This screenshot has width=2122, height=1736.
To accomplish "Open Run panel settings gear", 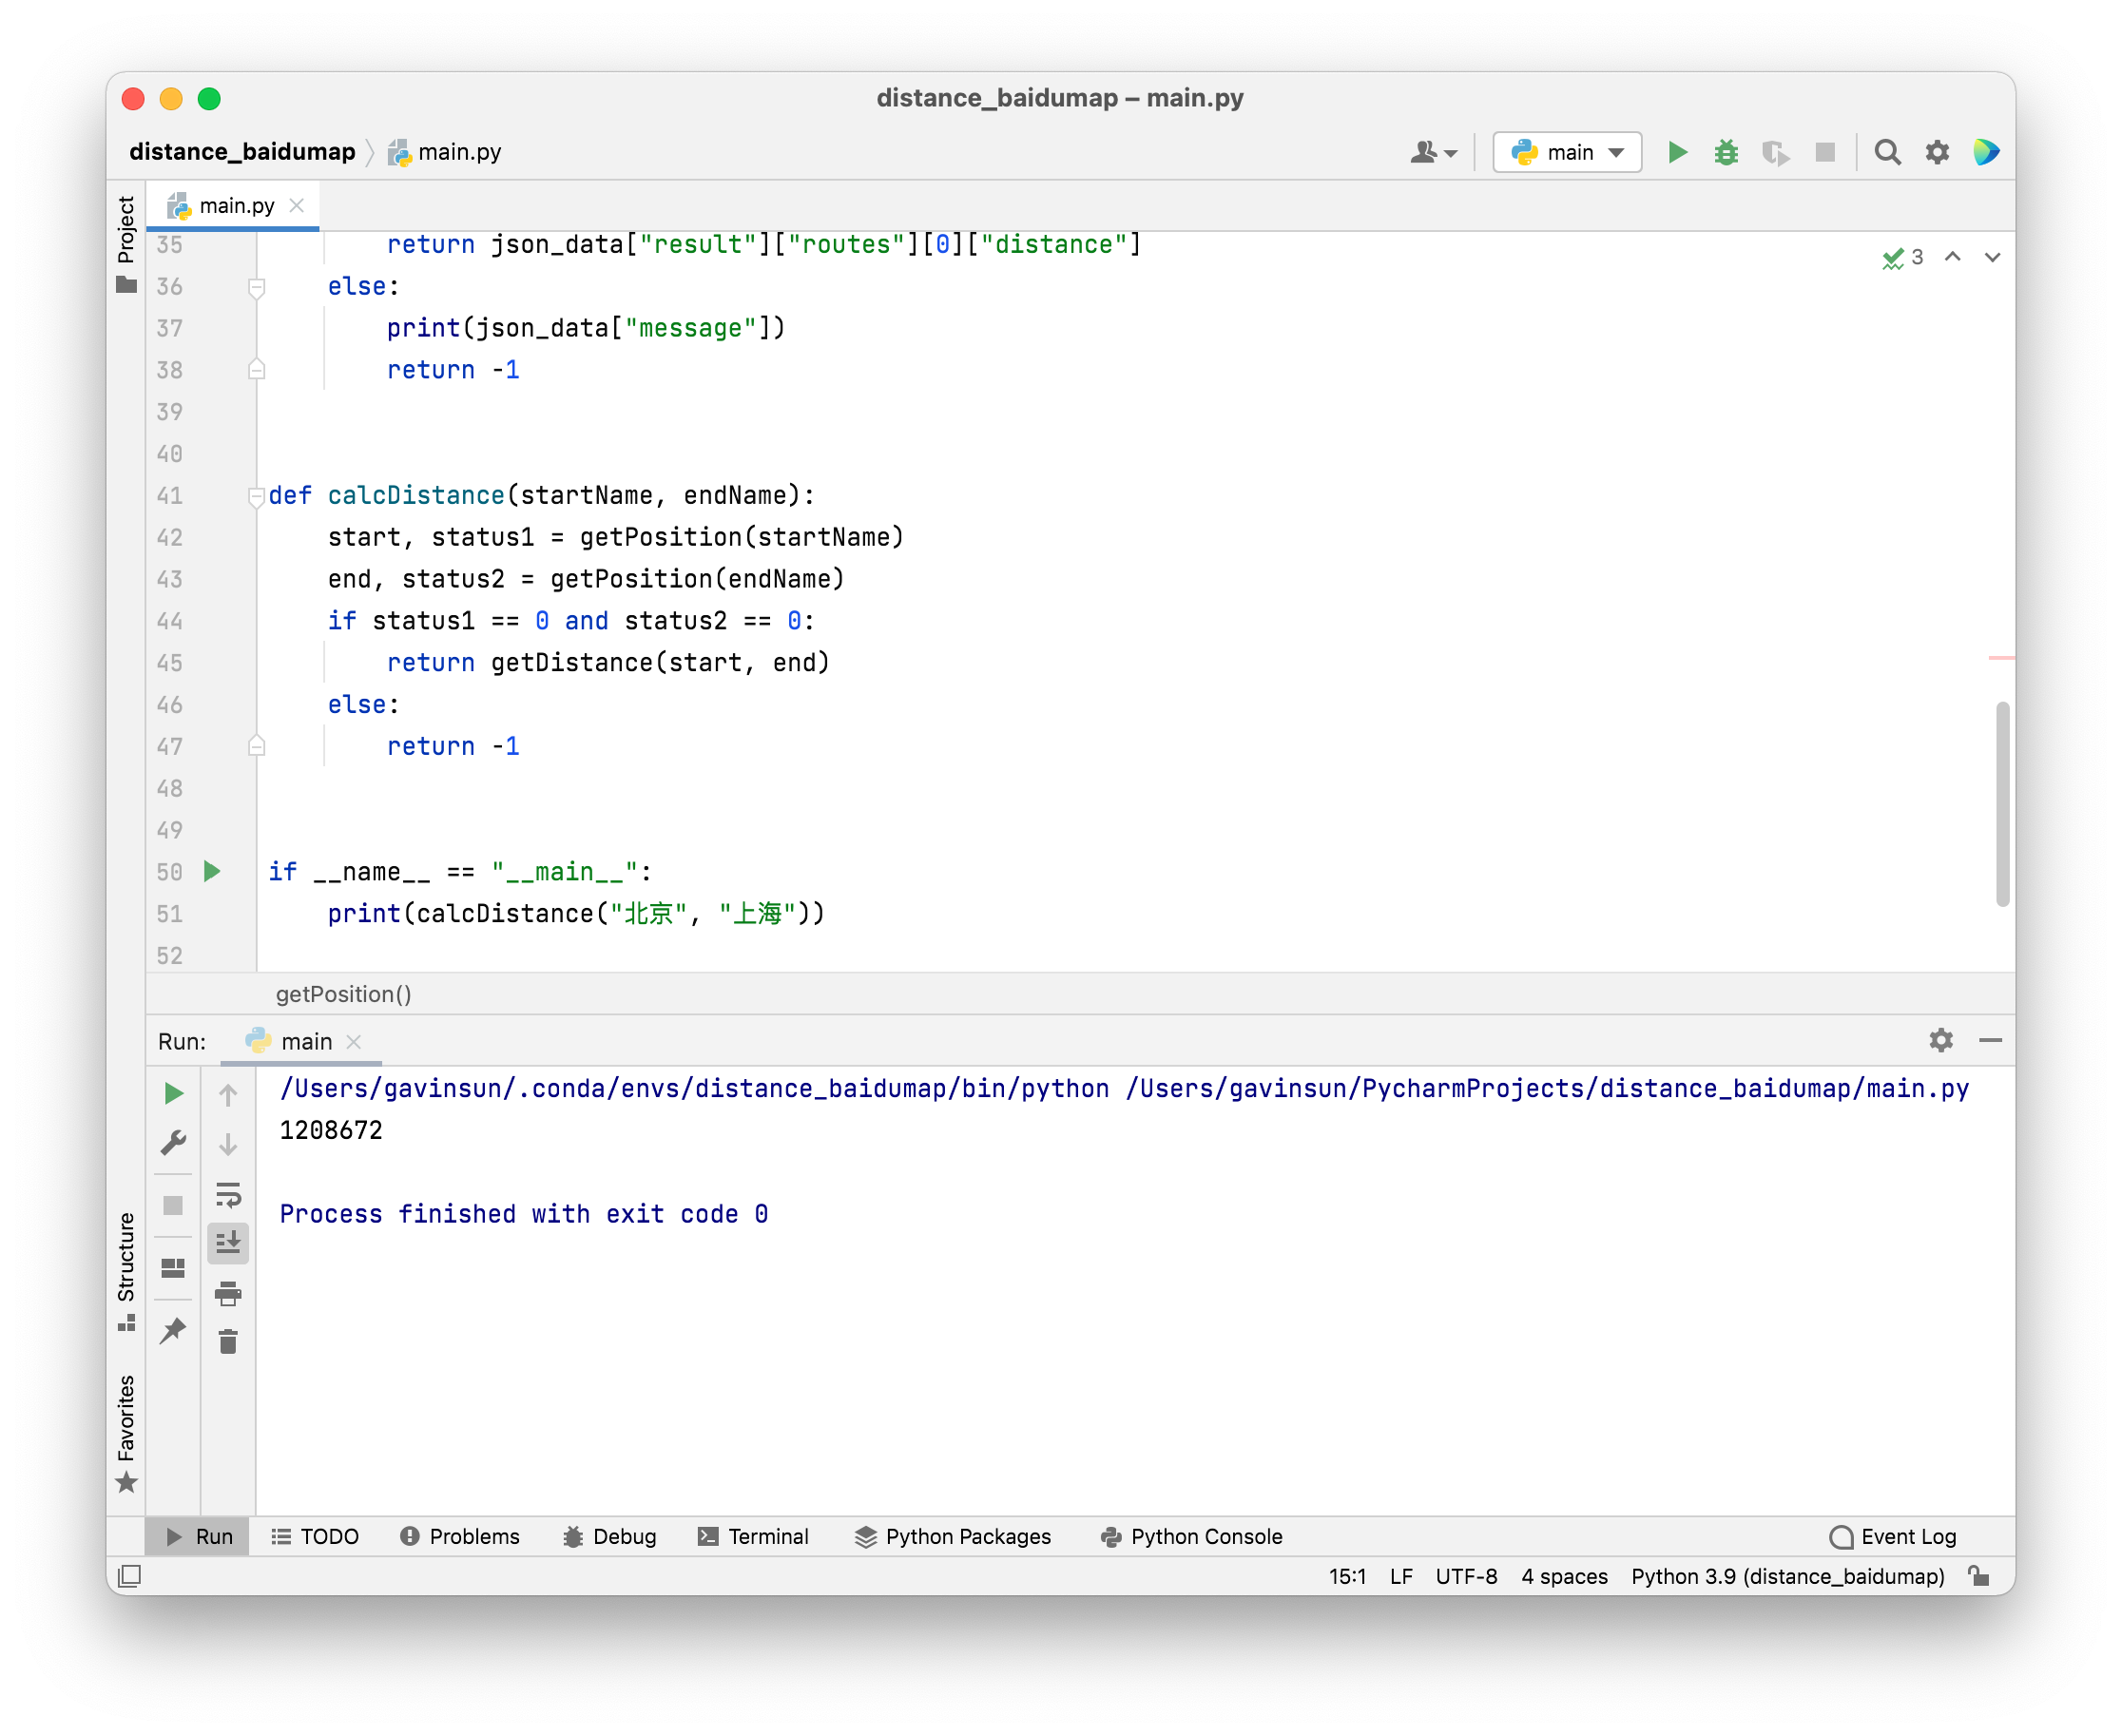I will pyautogui.click(x=1940, y=1040).
